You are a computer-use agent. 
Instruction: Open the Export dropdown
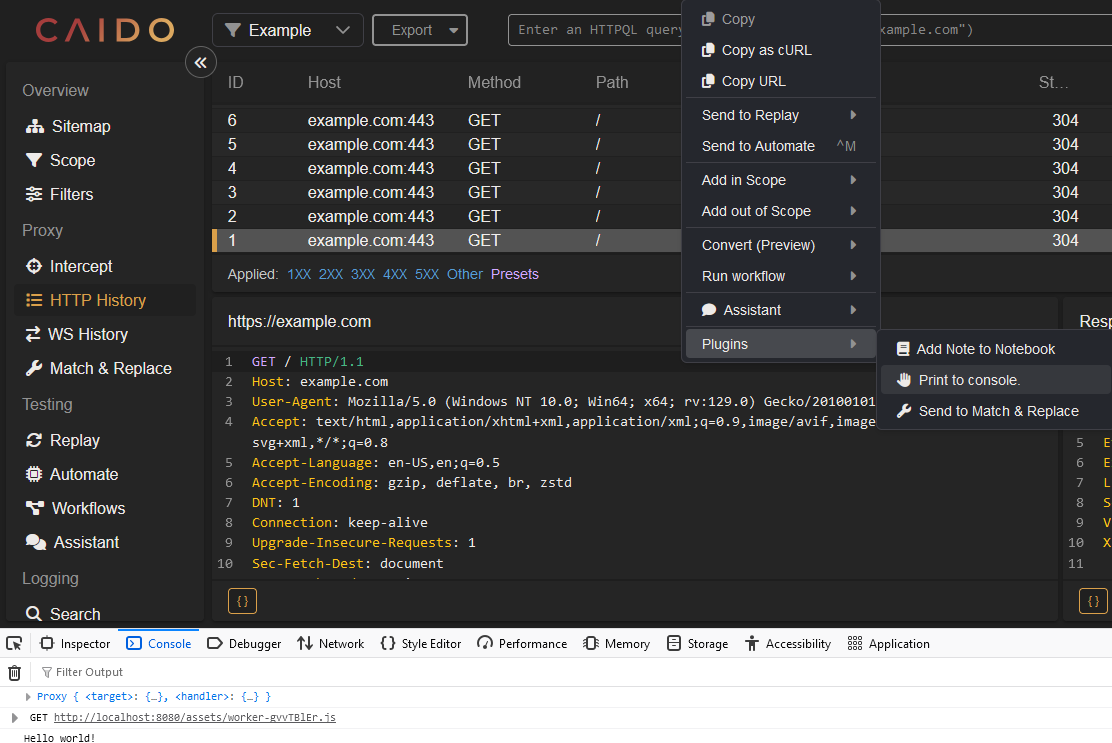(x=419, y=30)
